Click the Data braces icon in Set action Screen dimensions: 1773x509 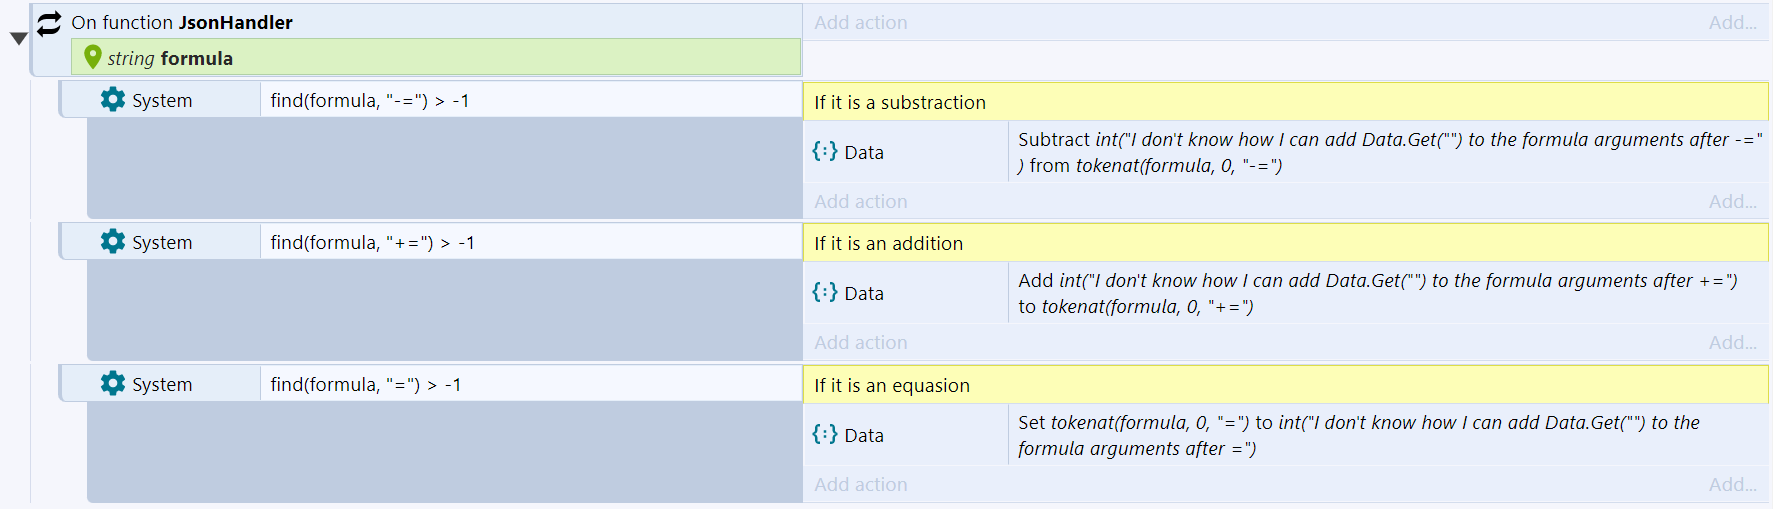click(x=825, y=434)
